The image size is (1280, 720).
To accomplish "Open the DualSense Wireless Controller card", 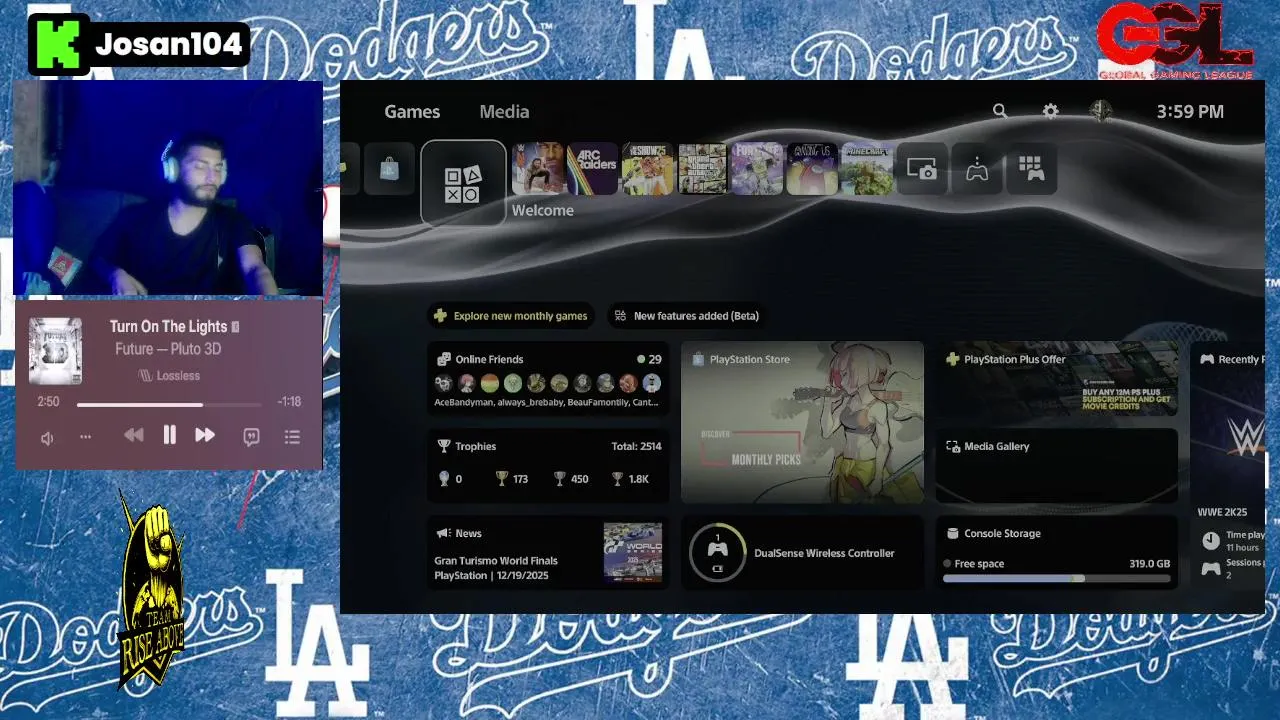I will click(802, 553).
